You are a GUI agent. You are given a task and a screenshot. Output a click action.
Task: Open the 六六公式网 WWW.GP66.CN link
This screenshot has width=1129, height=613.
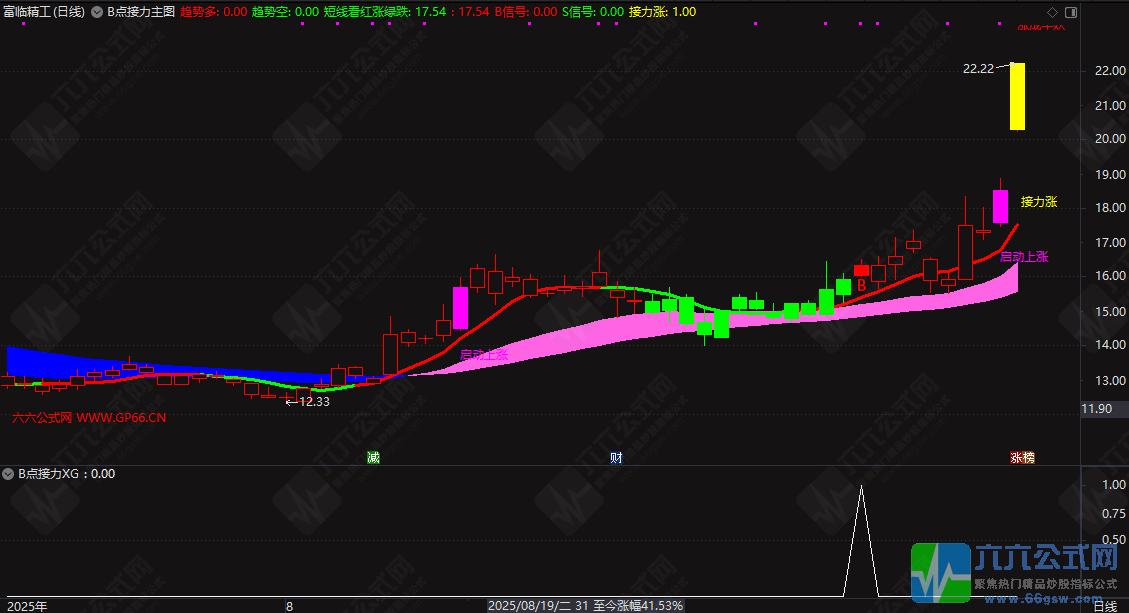(89, 417)
